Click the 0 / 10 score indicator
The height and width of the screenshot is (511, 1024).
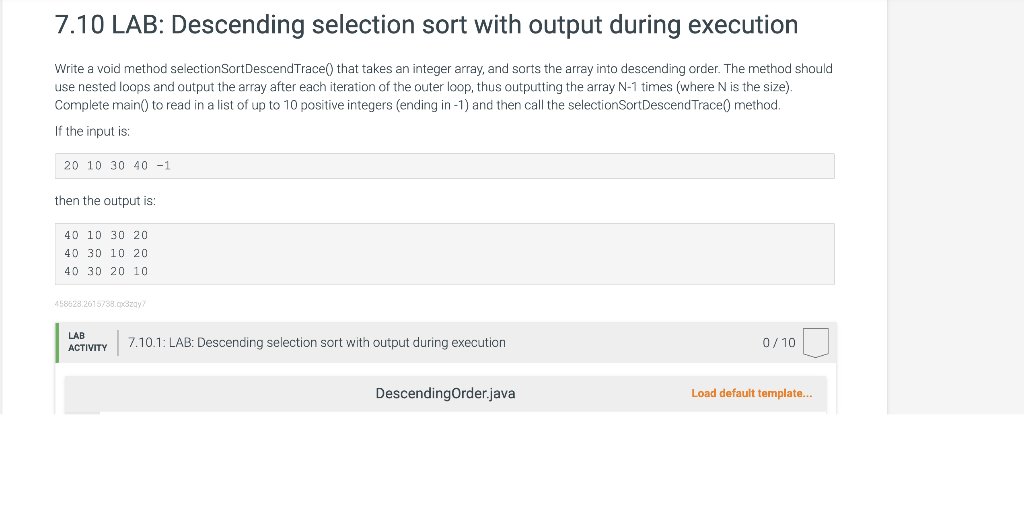coord(778,343)
